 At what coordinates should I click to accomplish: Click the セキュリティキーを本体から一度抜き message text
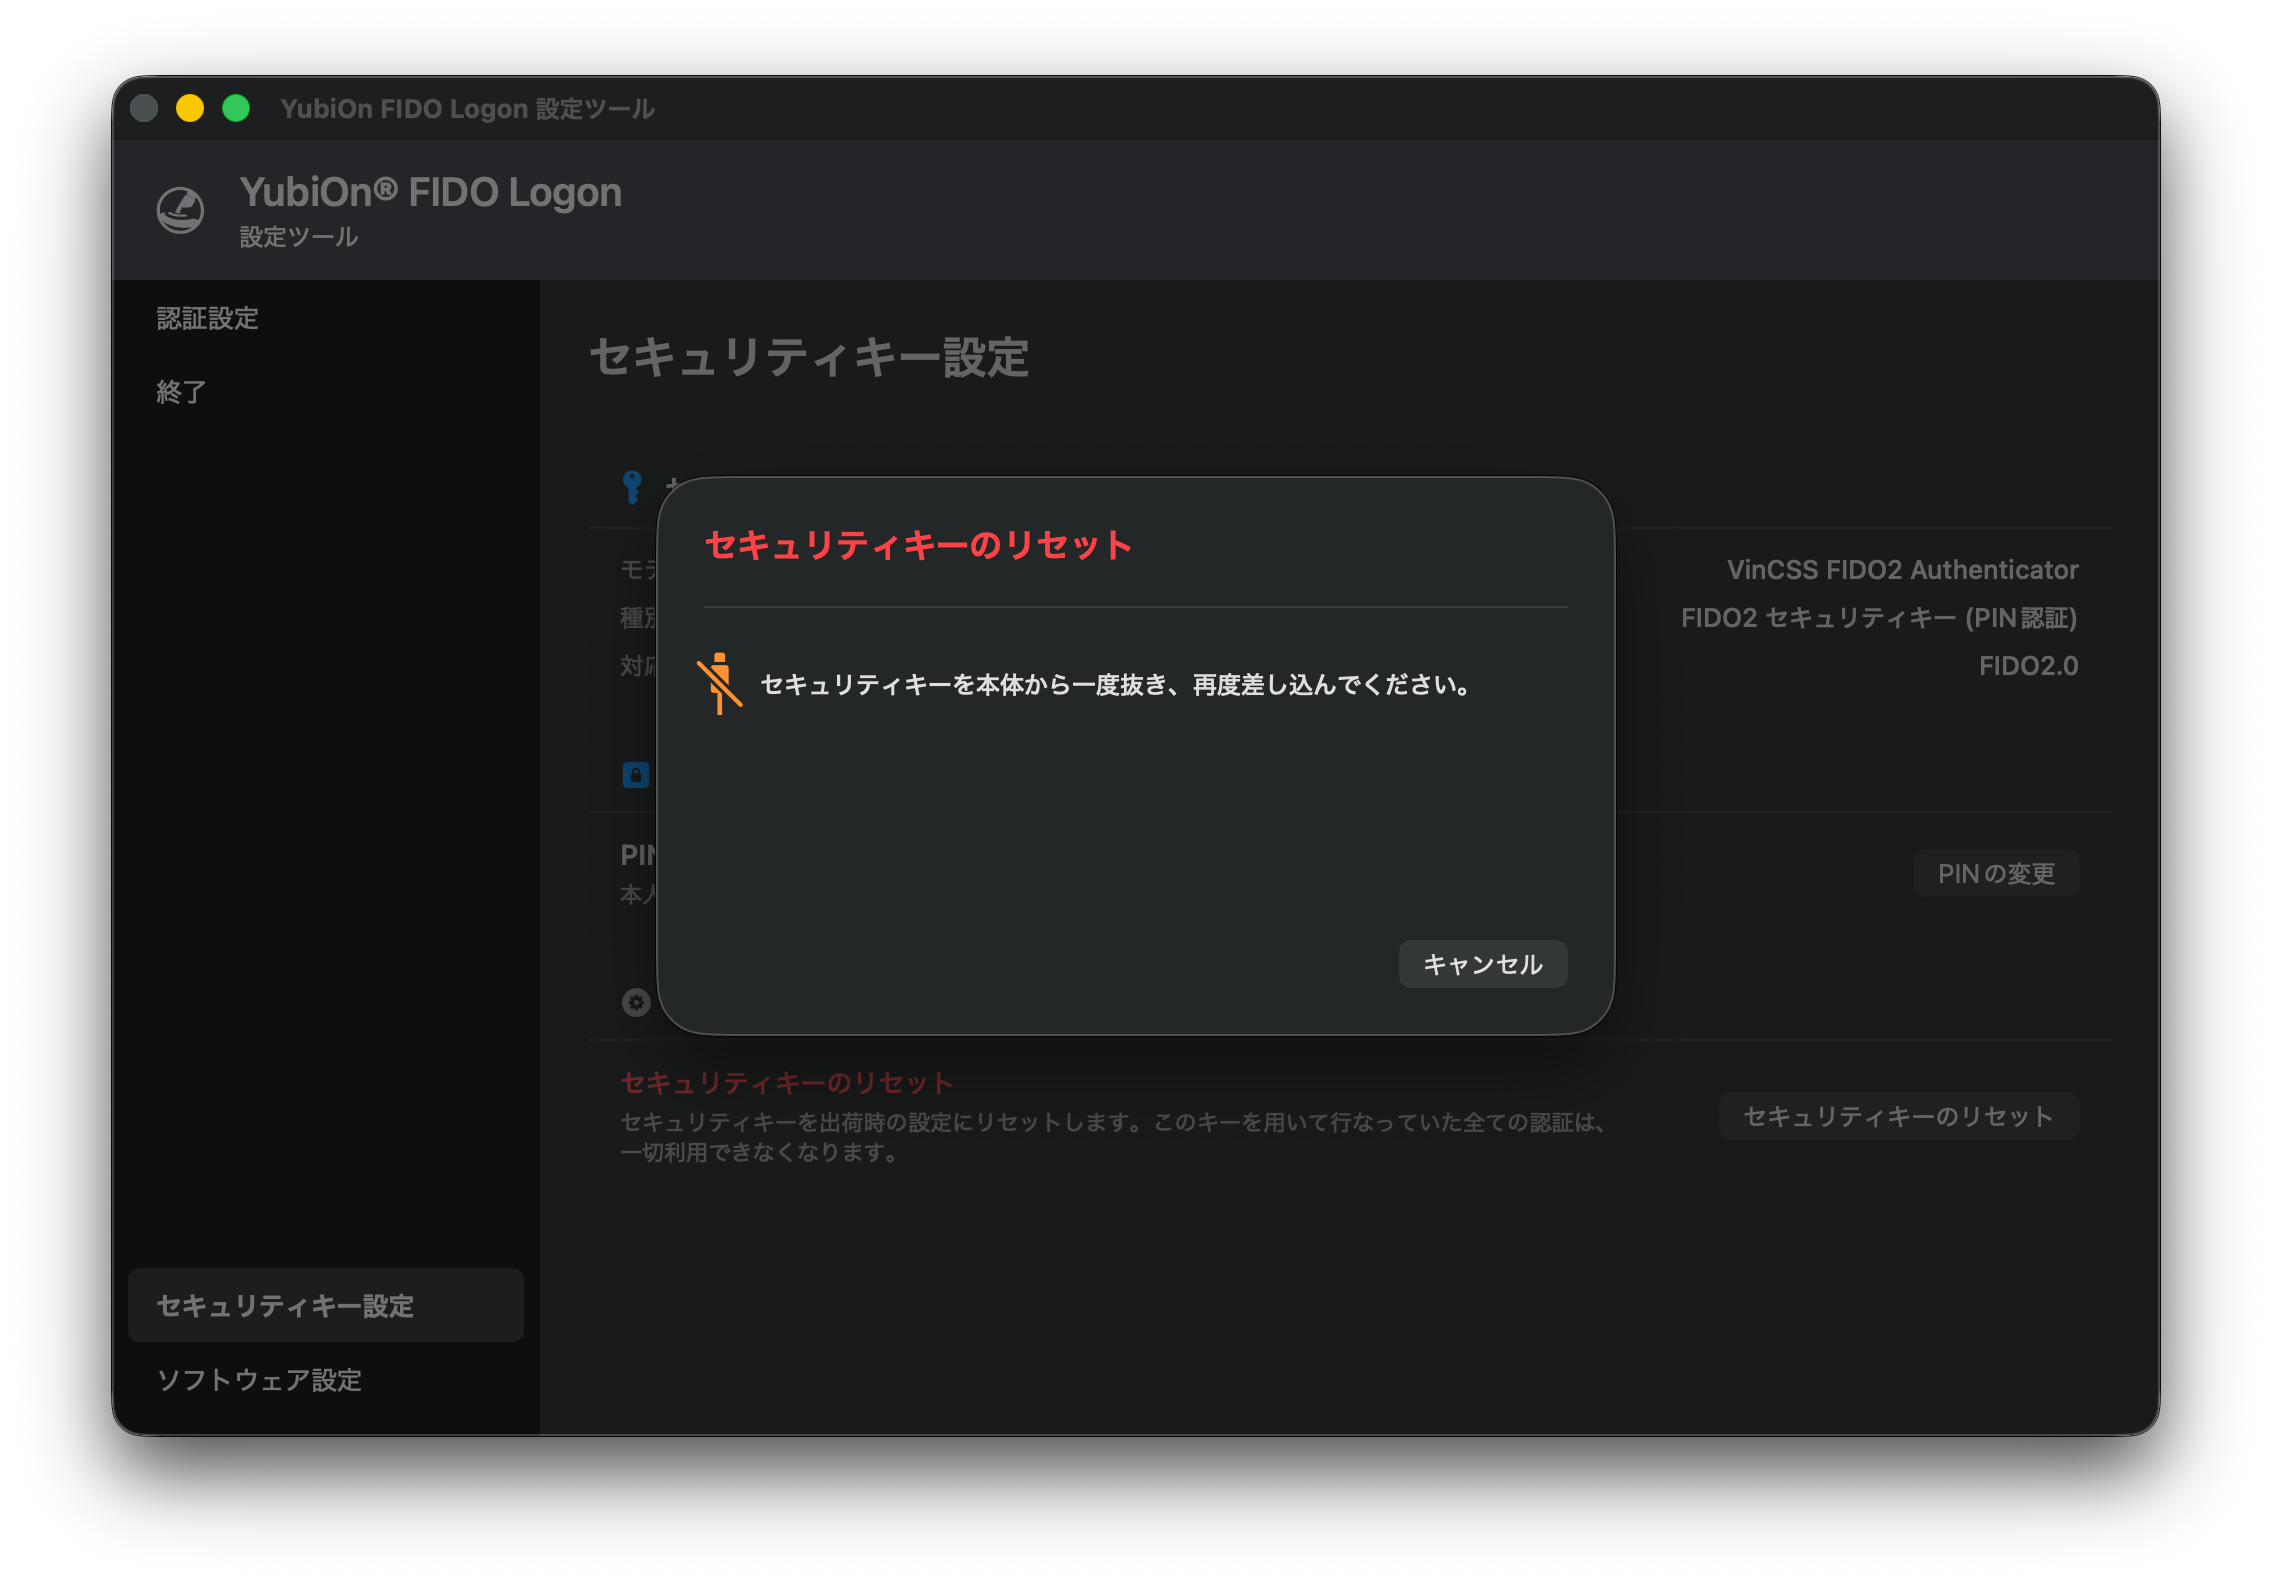[x=1115, y=685]
